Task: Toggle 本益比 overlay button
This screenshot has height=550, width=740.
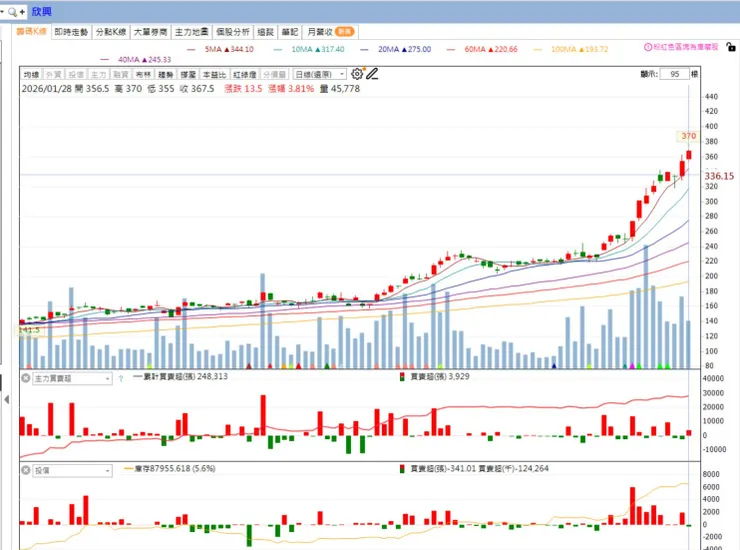Action: pyautogui.click(x=214, y=75)
